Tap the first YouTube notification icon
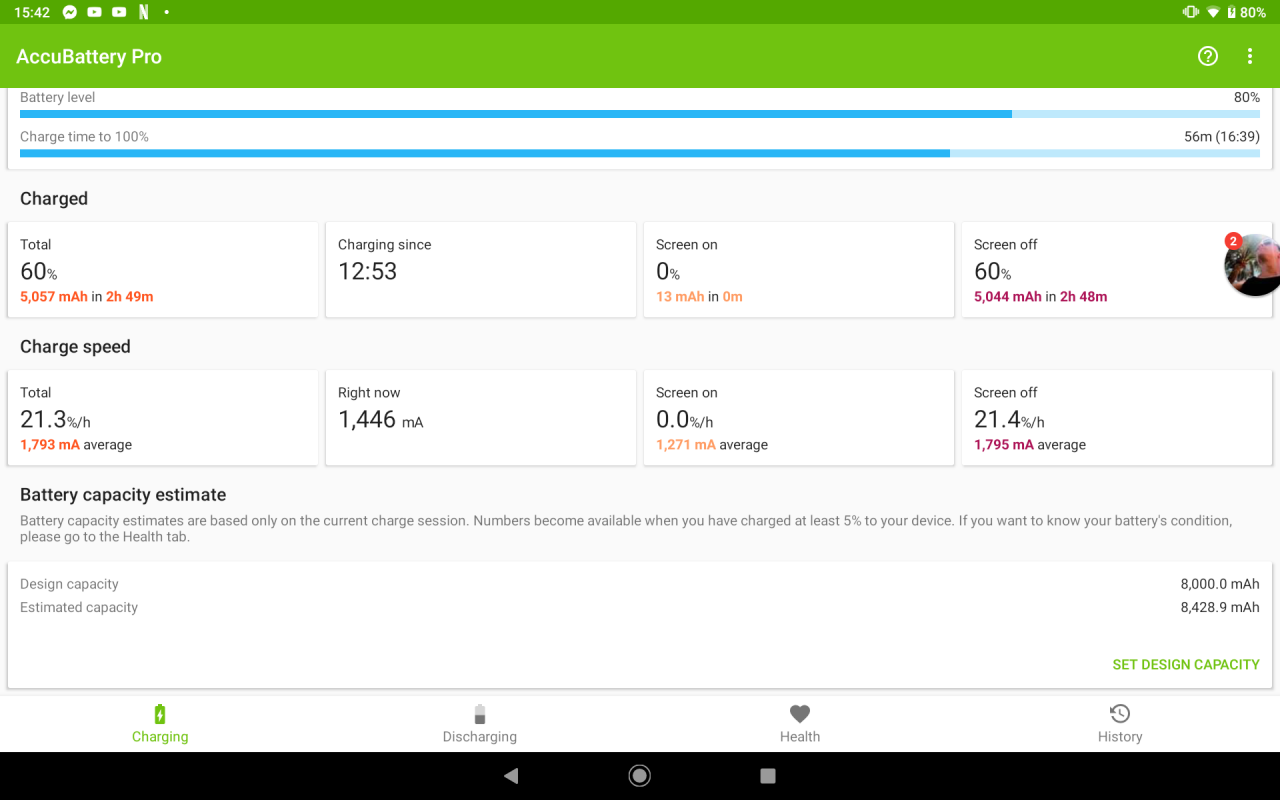 pyautogui.click(x=95, y=12)
